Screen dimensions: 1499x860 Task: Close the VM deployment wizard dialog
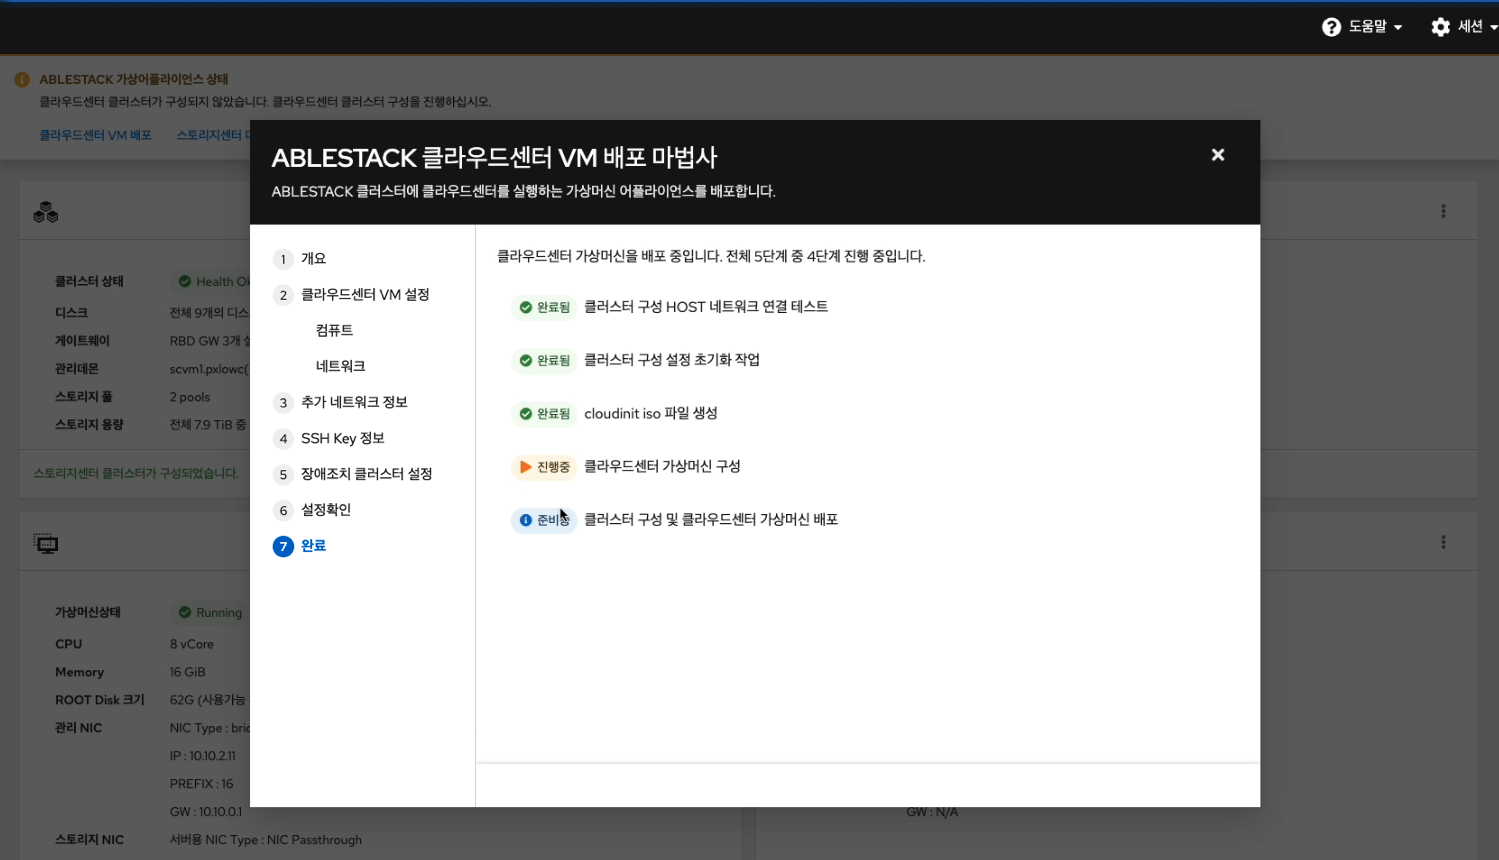1217,155
